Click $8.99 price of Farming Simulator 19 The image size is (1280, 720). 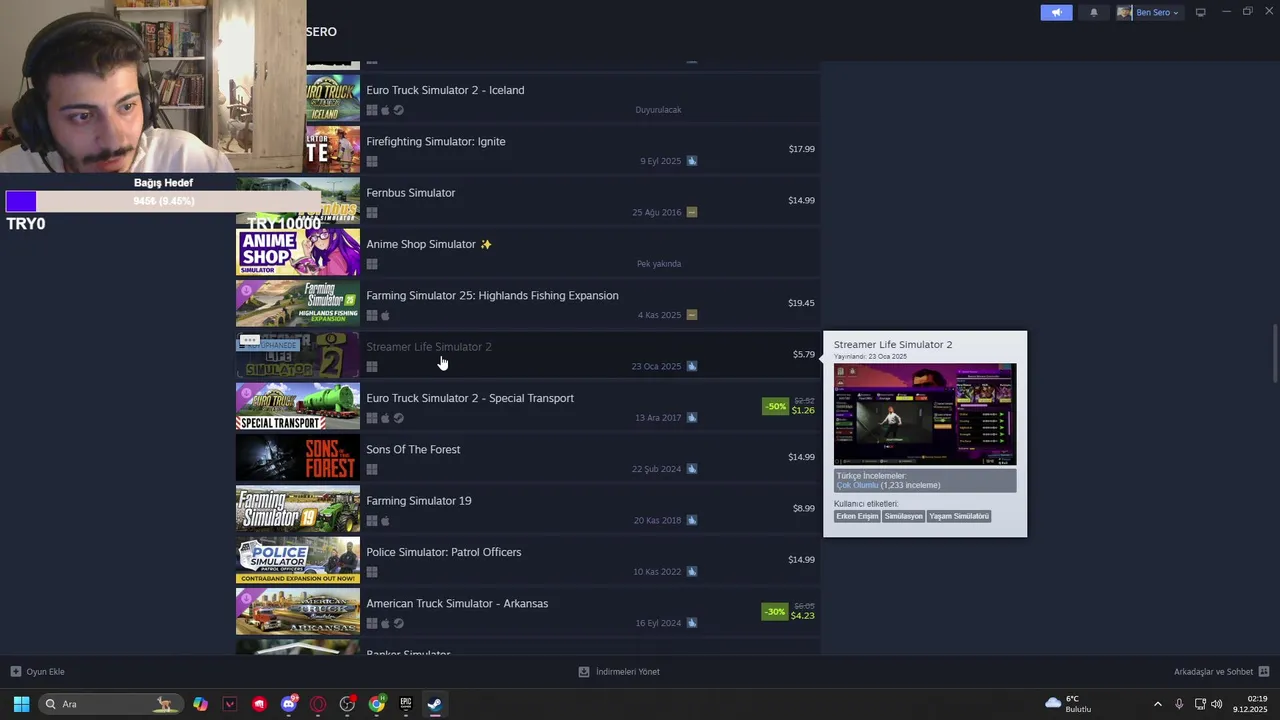[804, 508]
